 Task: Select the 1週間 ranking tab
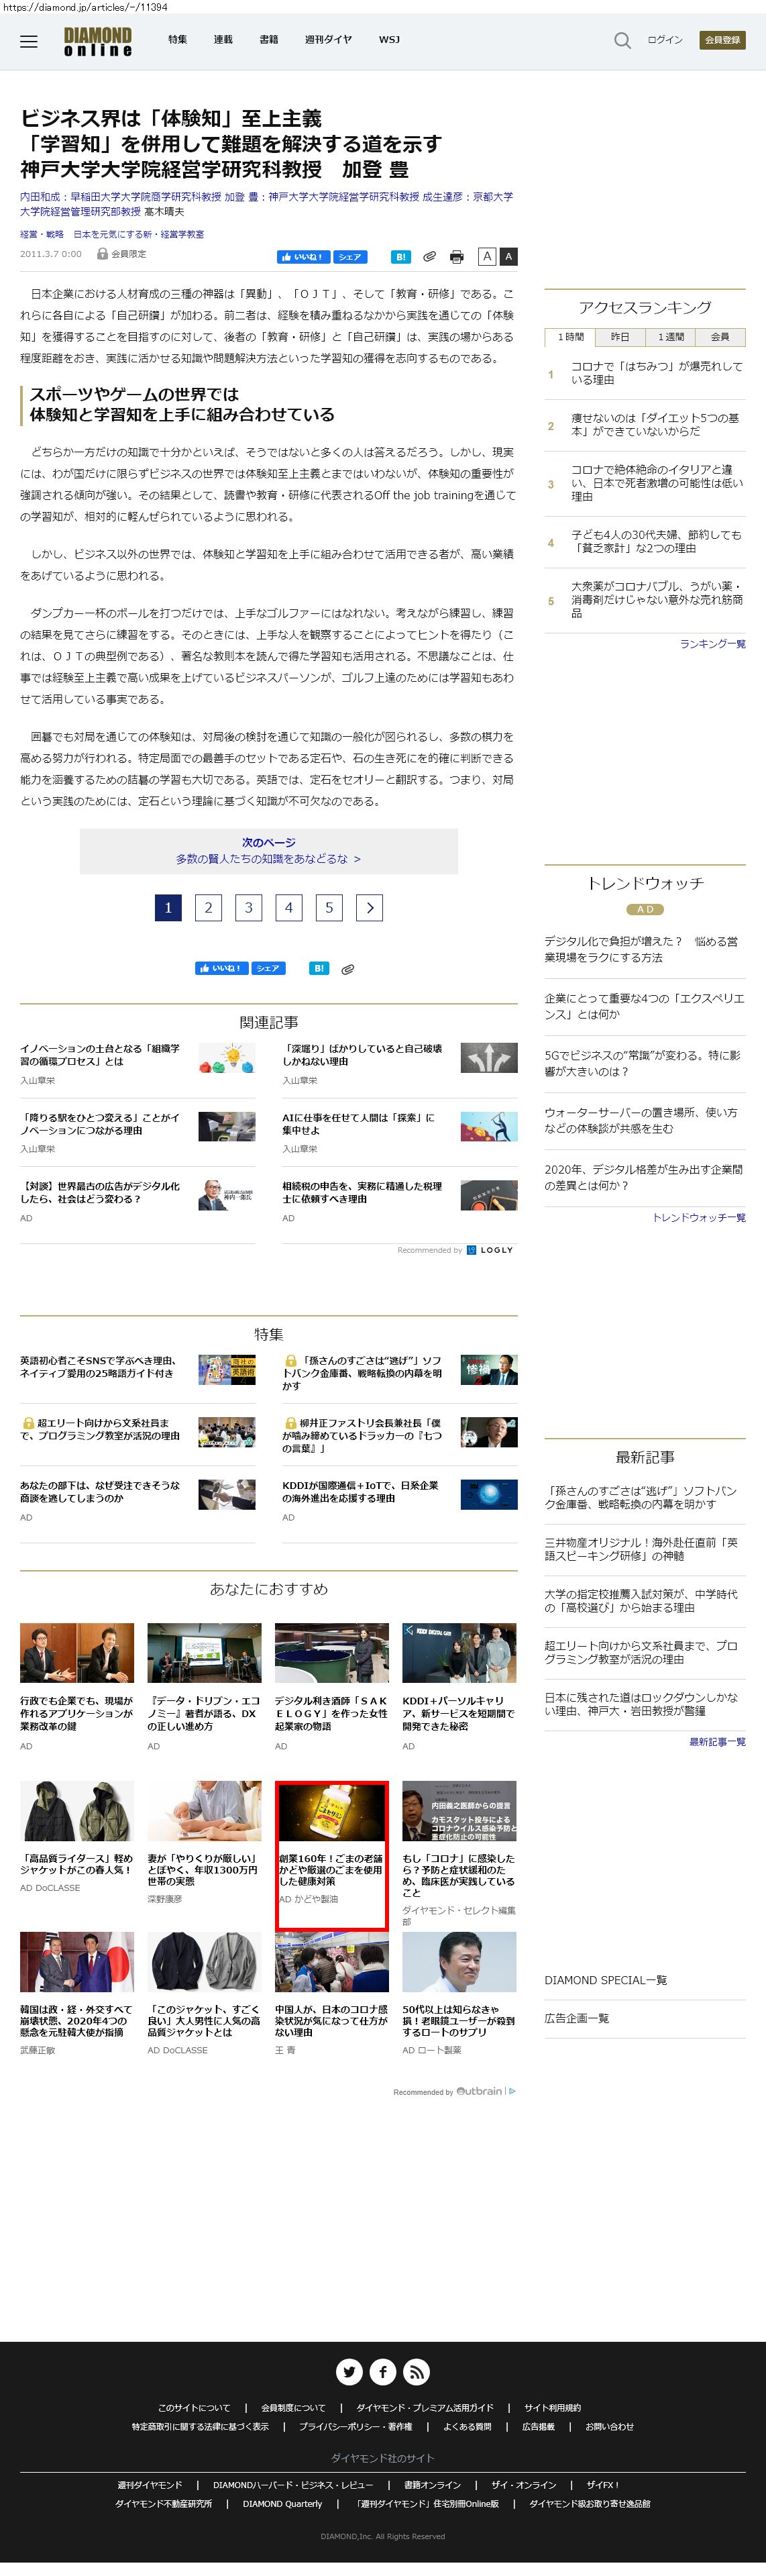pos(670,337)
